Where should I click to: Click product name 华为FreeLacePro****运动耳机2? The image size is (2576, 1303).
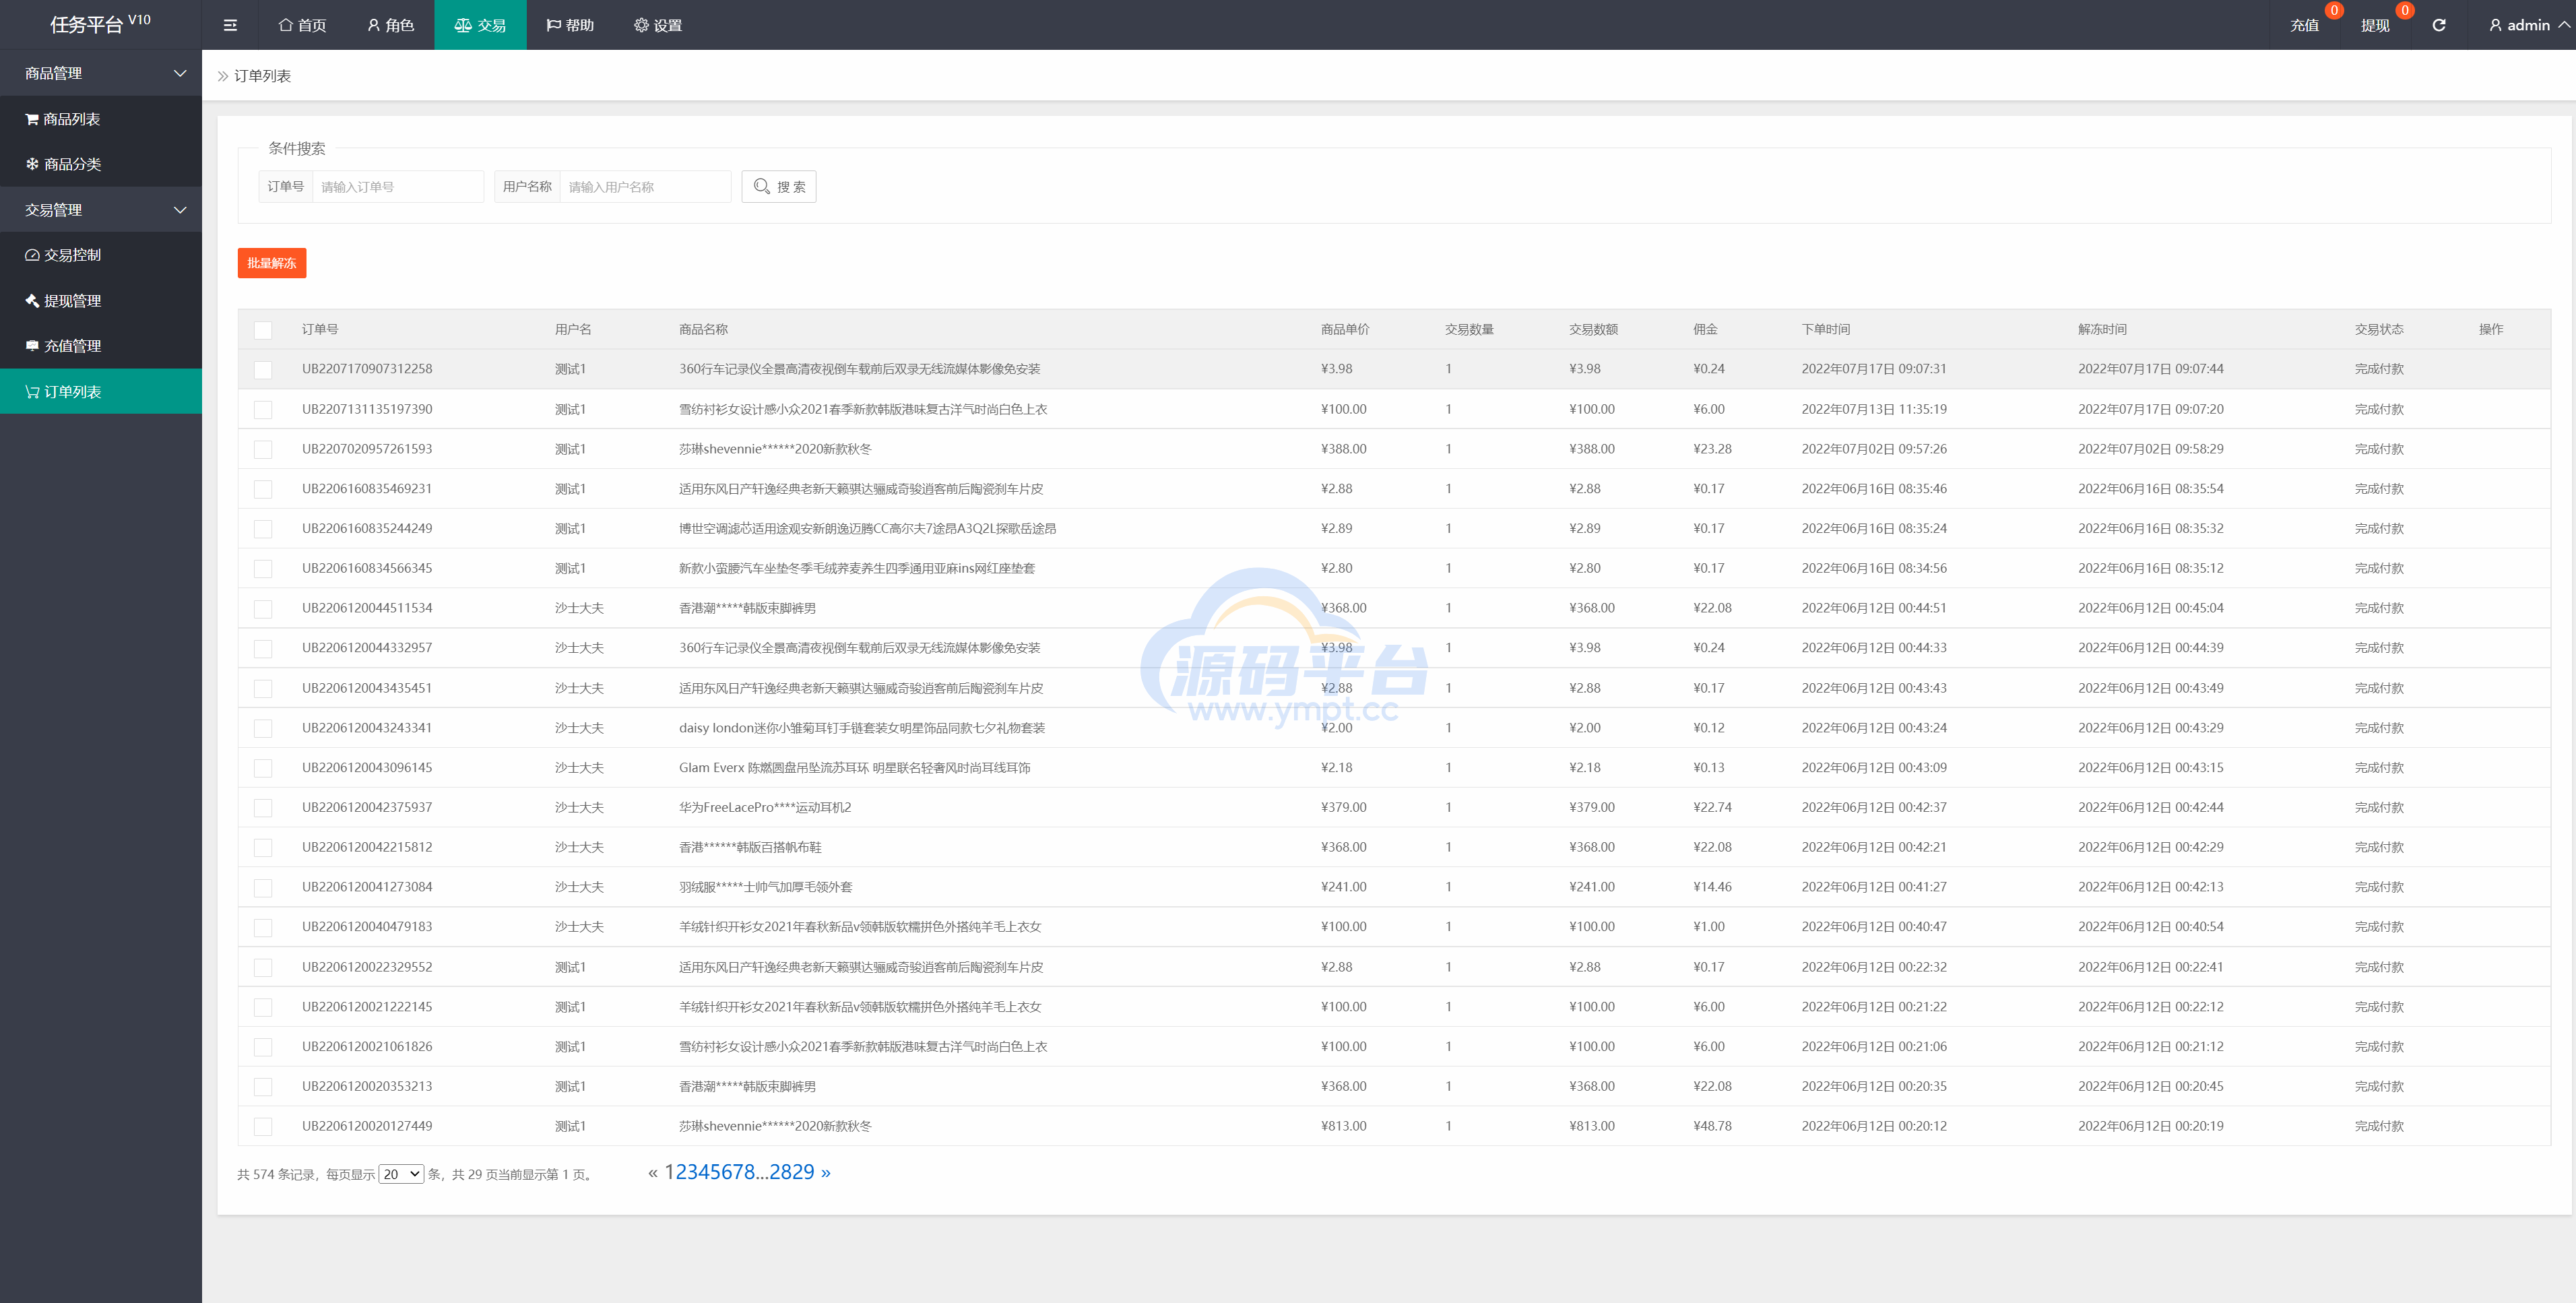tap(765, 807)
